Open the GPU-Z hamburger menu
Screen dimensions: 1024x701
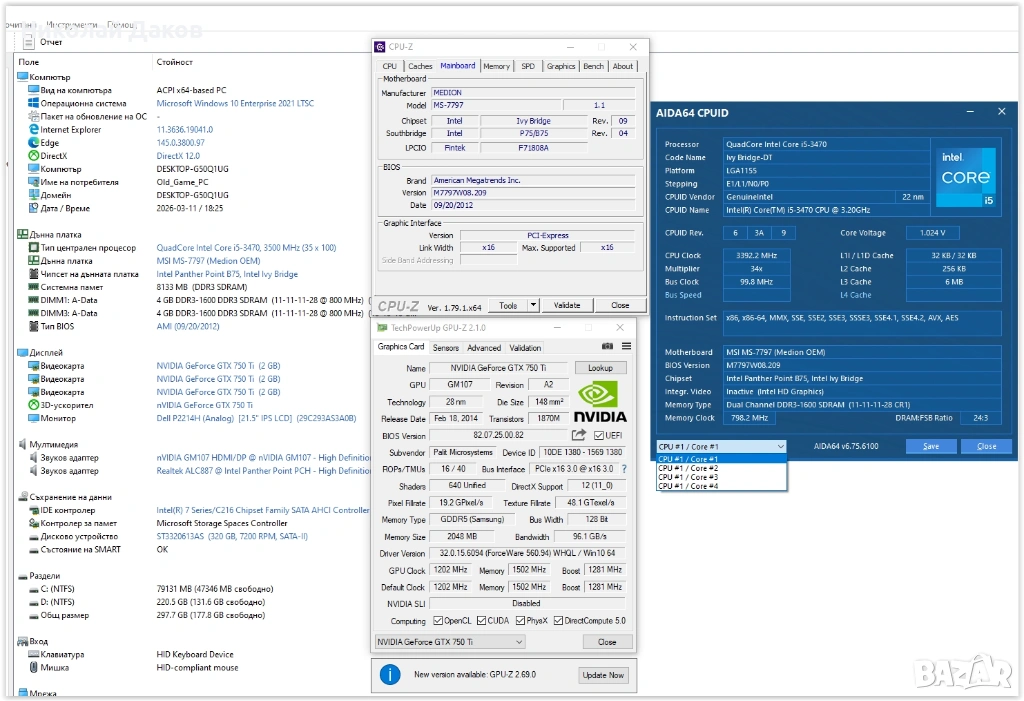click(624, 347)
